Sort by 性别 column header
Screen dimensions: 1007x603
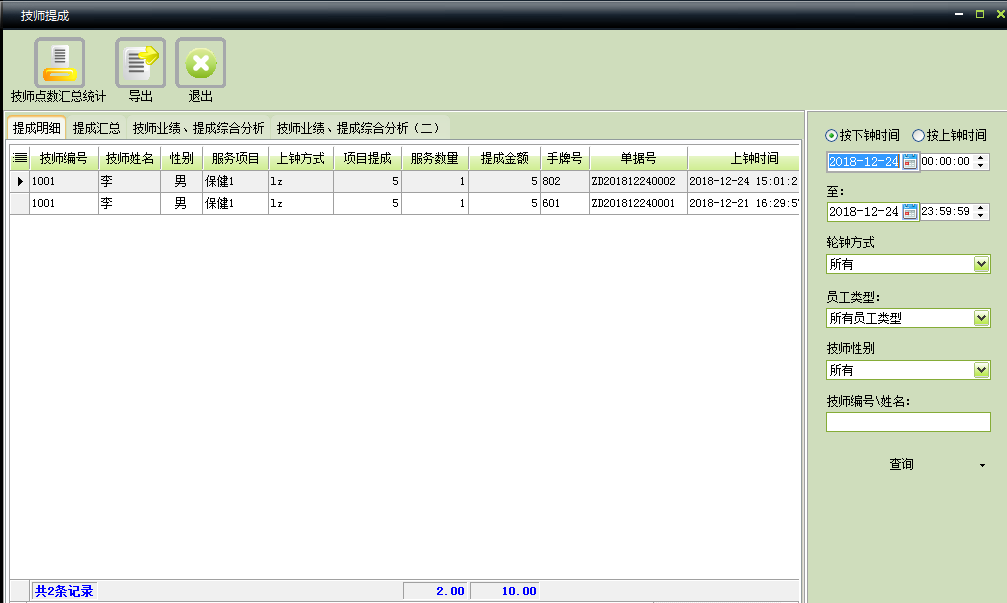[x=181, y=158]
